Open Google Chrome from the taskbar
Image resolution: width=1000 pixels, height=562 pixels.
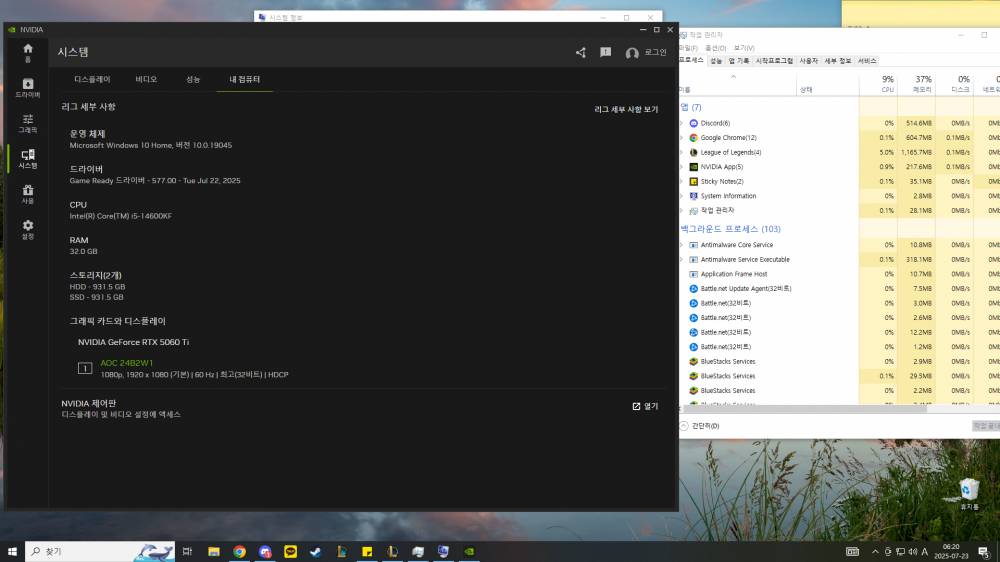pos(239,552)
